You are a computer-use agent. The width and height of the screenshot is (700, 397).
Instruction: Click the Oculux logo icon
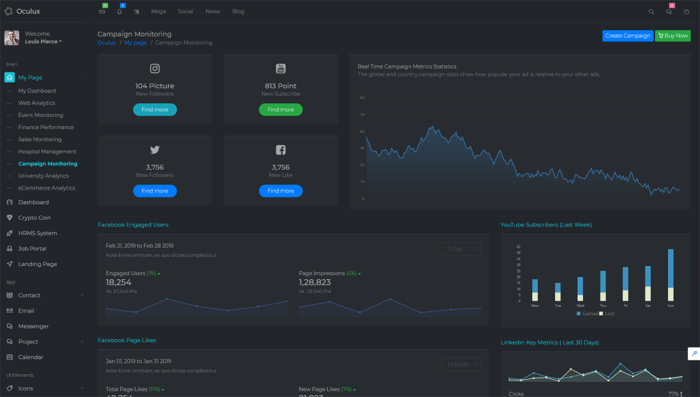click(x=8, y=11)
